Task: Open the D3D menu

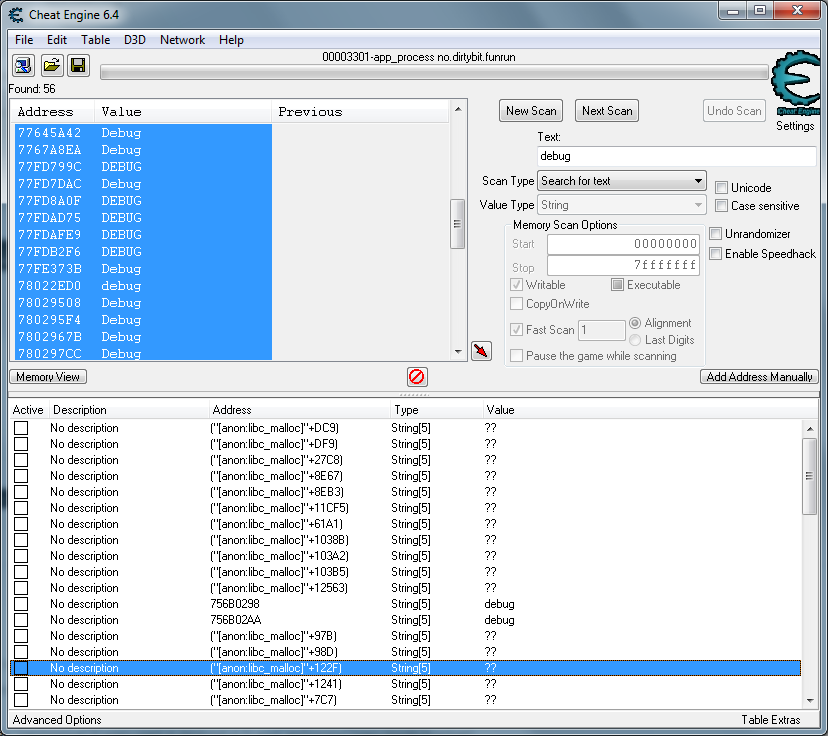Action: [135, 40]
